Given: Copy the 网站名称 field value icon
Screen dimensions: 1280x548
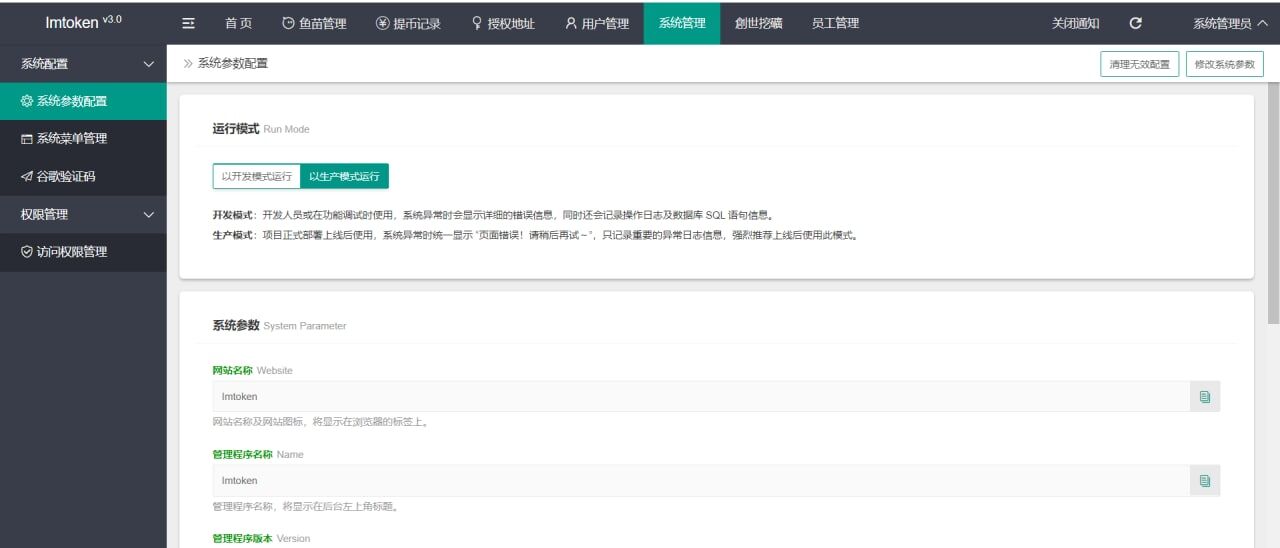Looking at the screenshot, I should point(1205,397).
